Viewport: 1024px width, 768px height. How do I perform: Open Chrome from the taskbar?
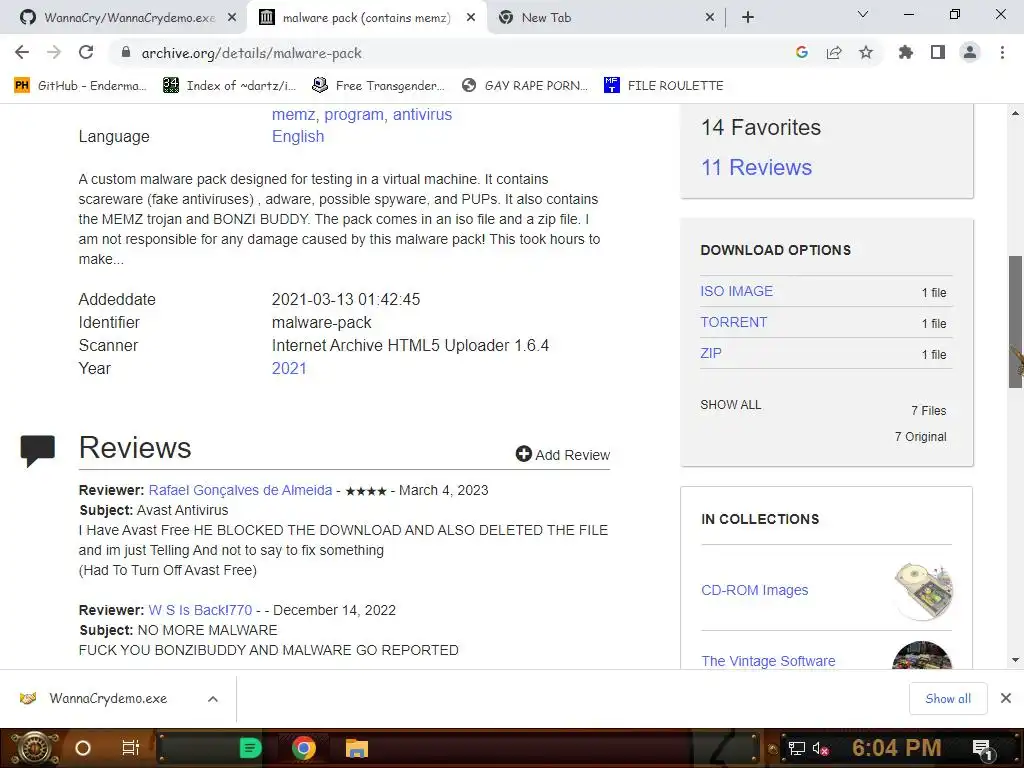pos(304,748)
